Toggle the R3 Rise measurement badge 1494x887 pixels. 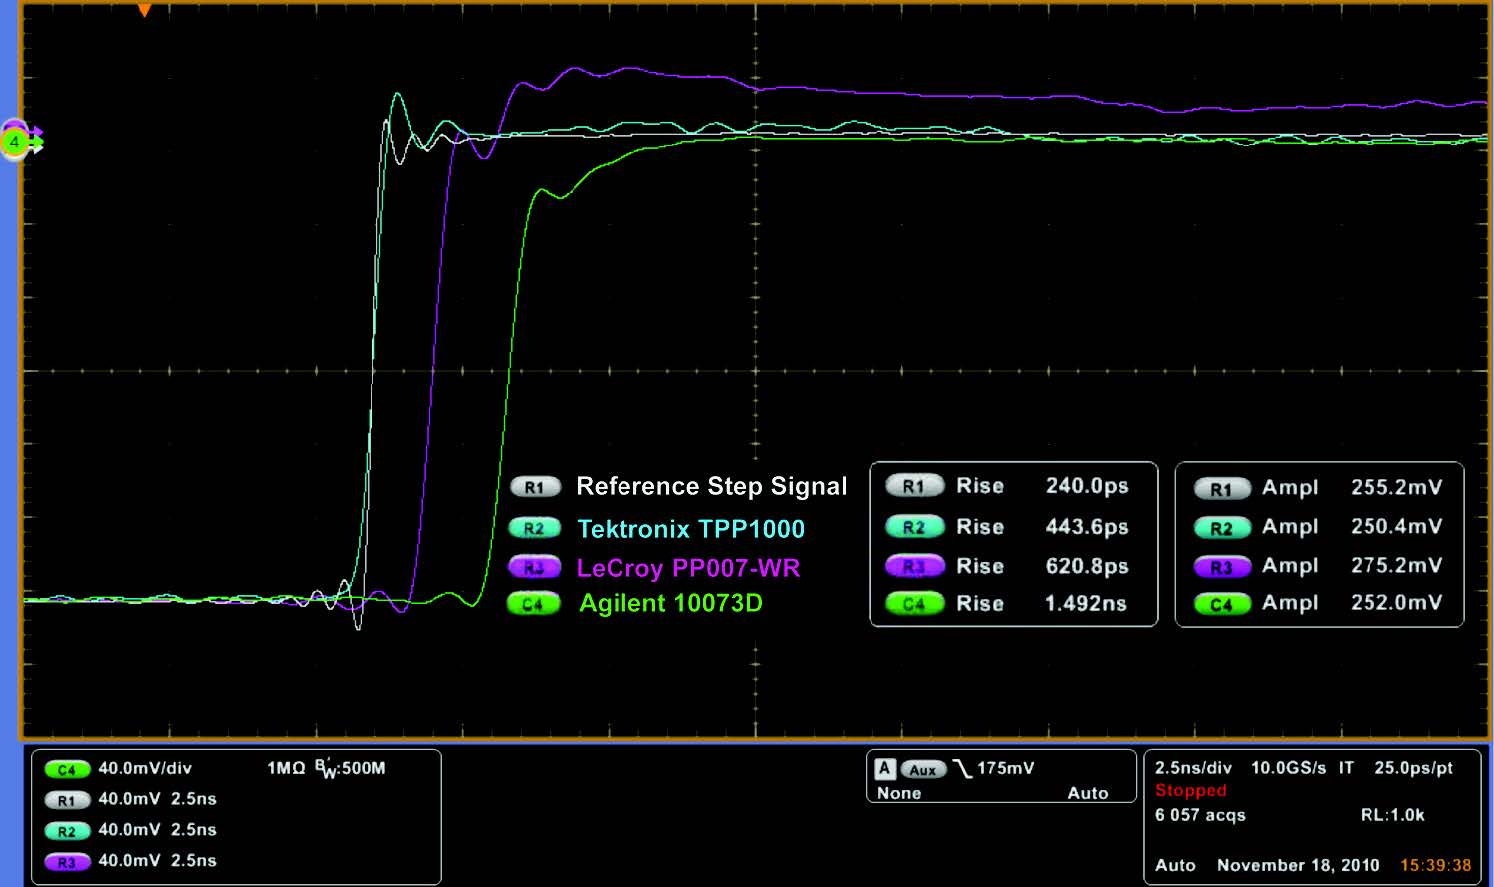(x=916, y=566)
